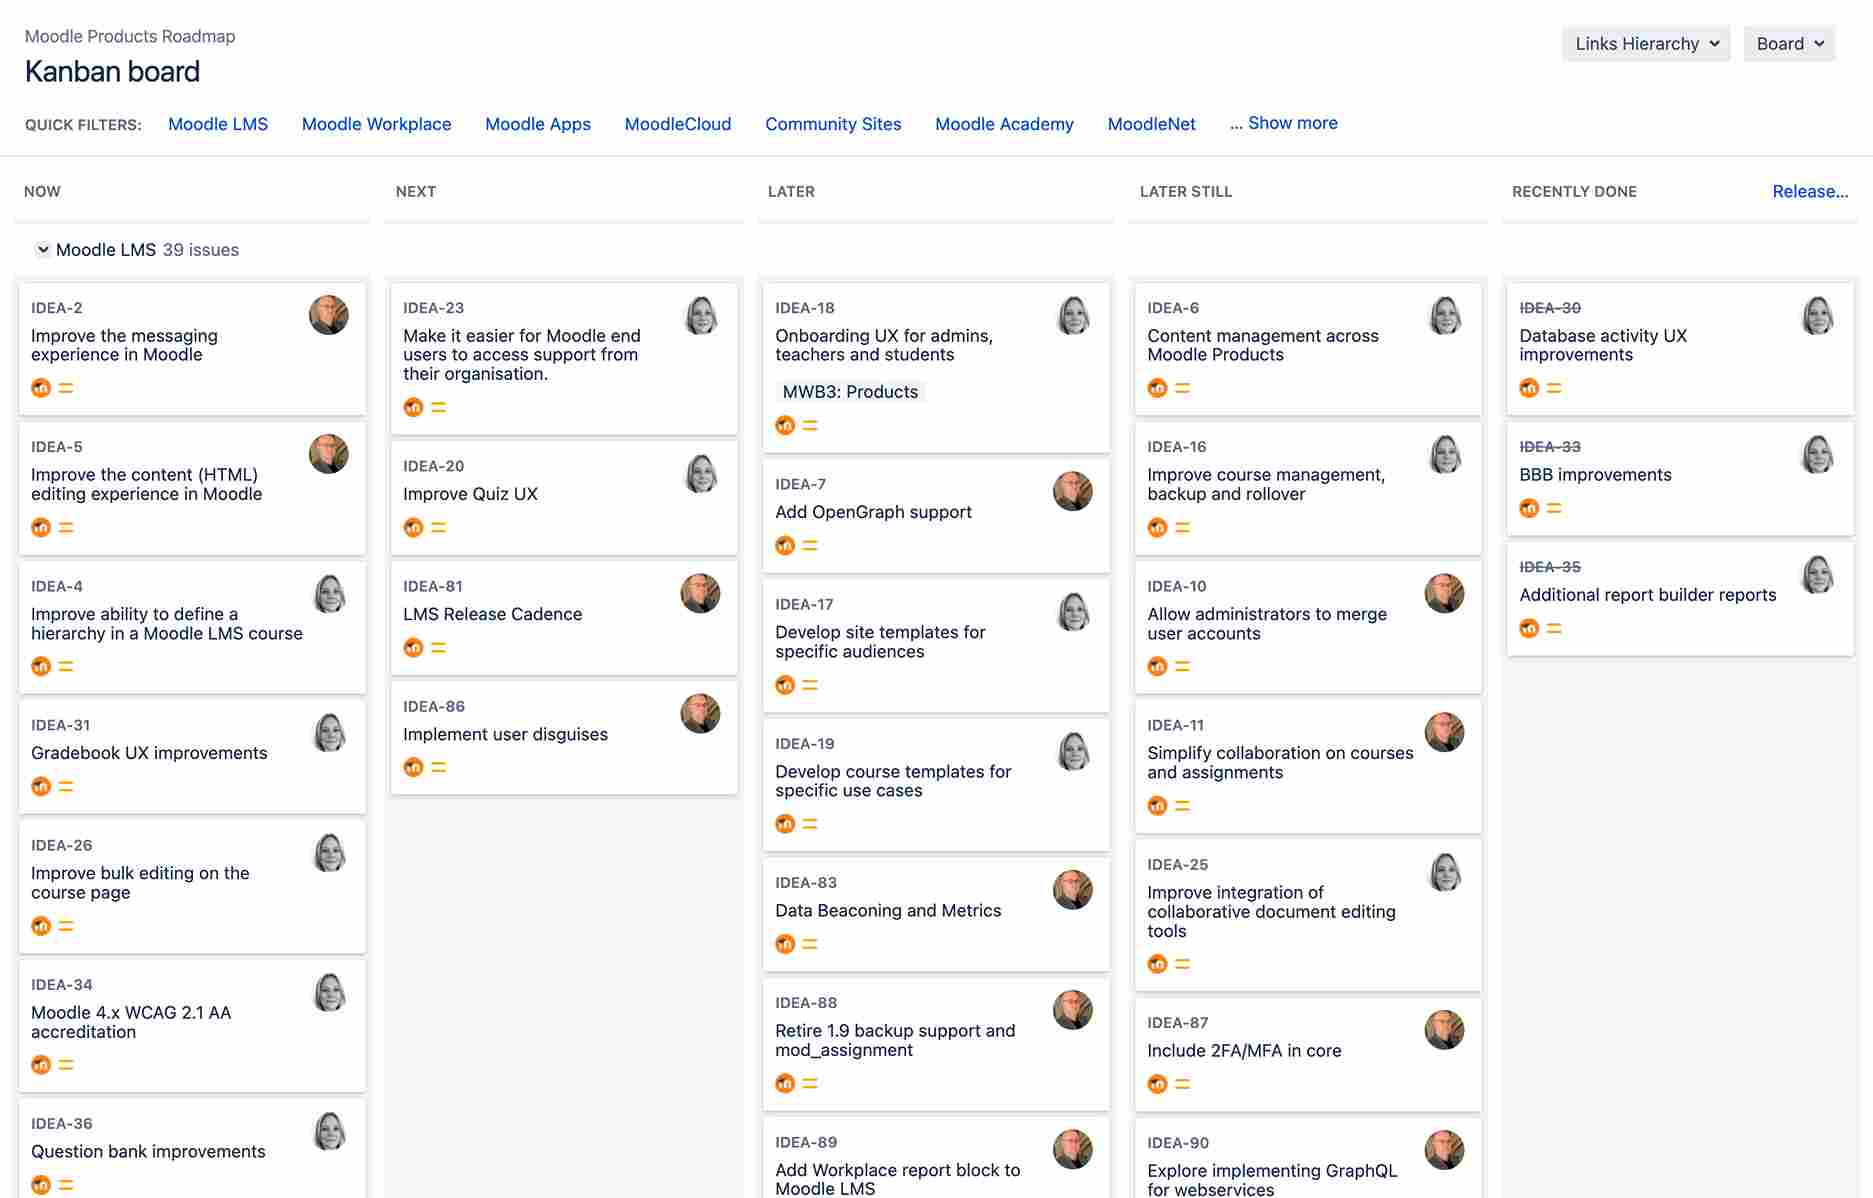Click the 'Content management across Moodle Products' title

tap(1262, 345)
